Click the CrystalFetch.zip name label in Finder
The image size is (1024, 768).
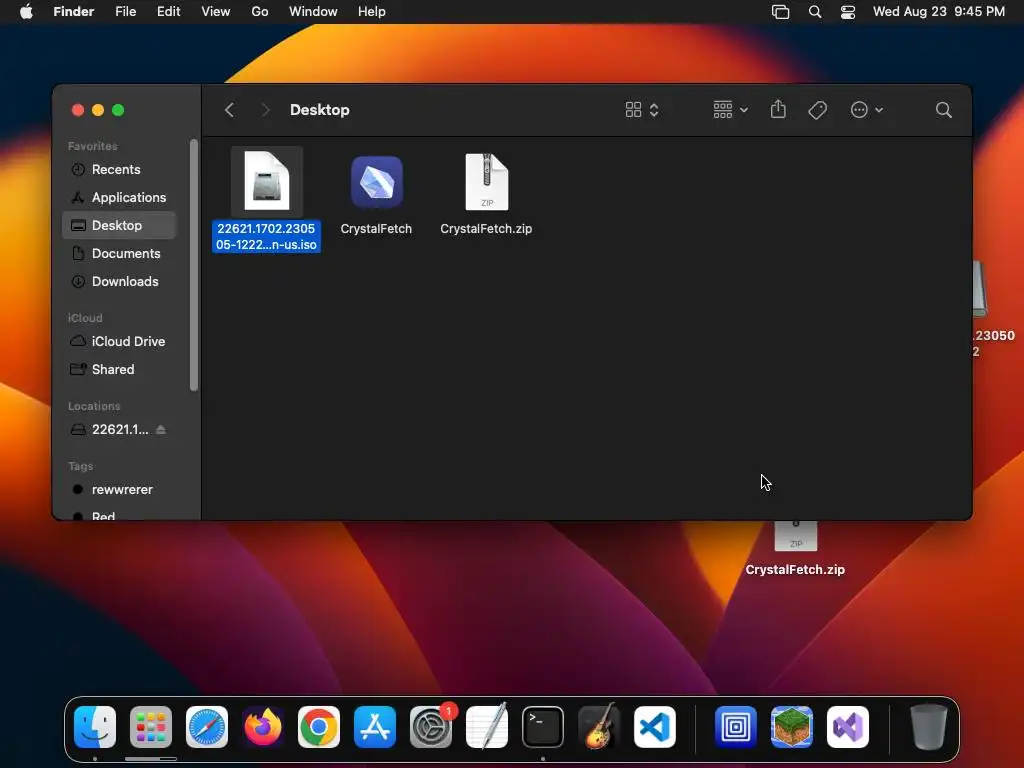pos(486,229)
